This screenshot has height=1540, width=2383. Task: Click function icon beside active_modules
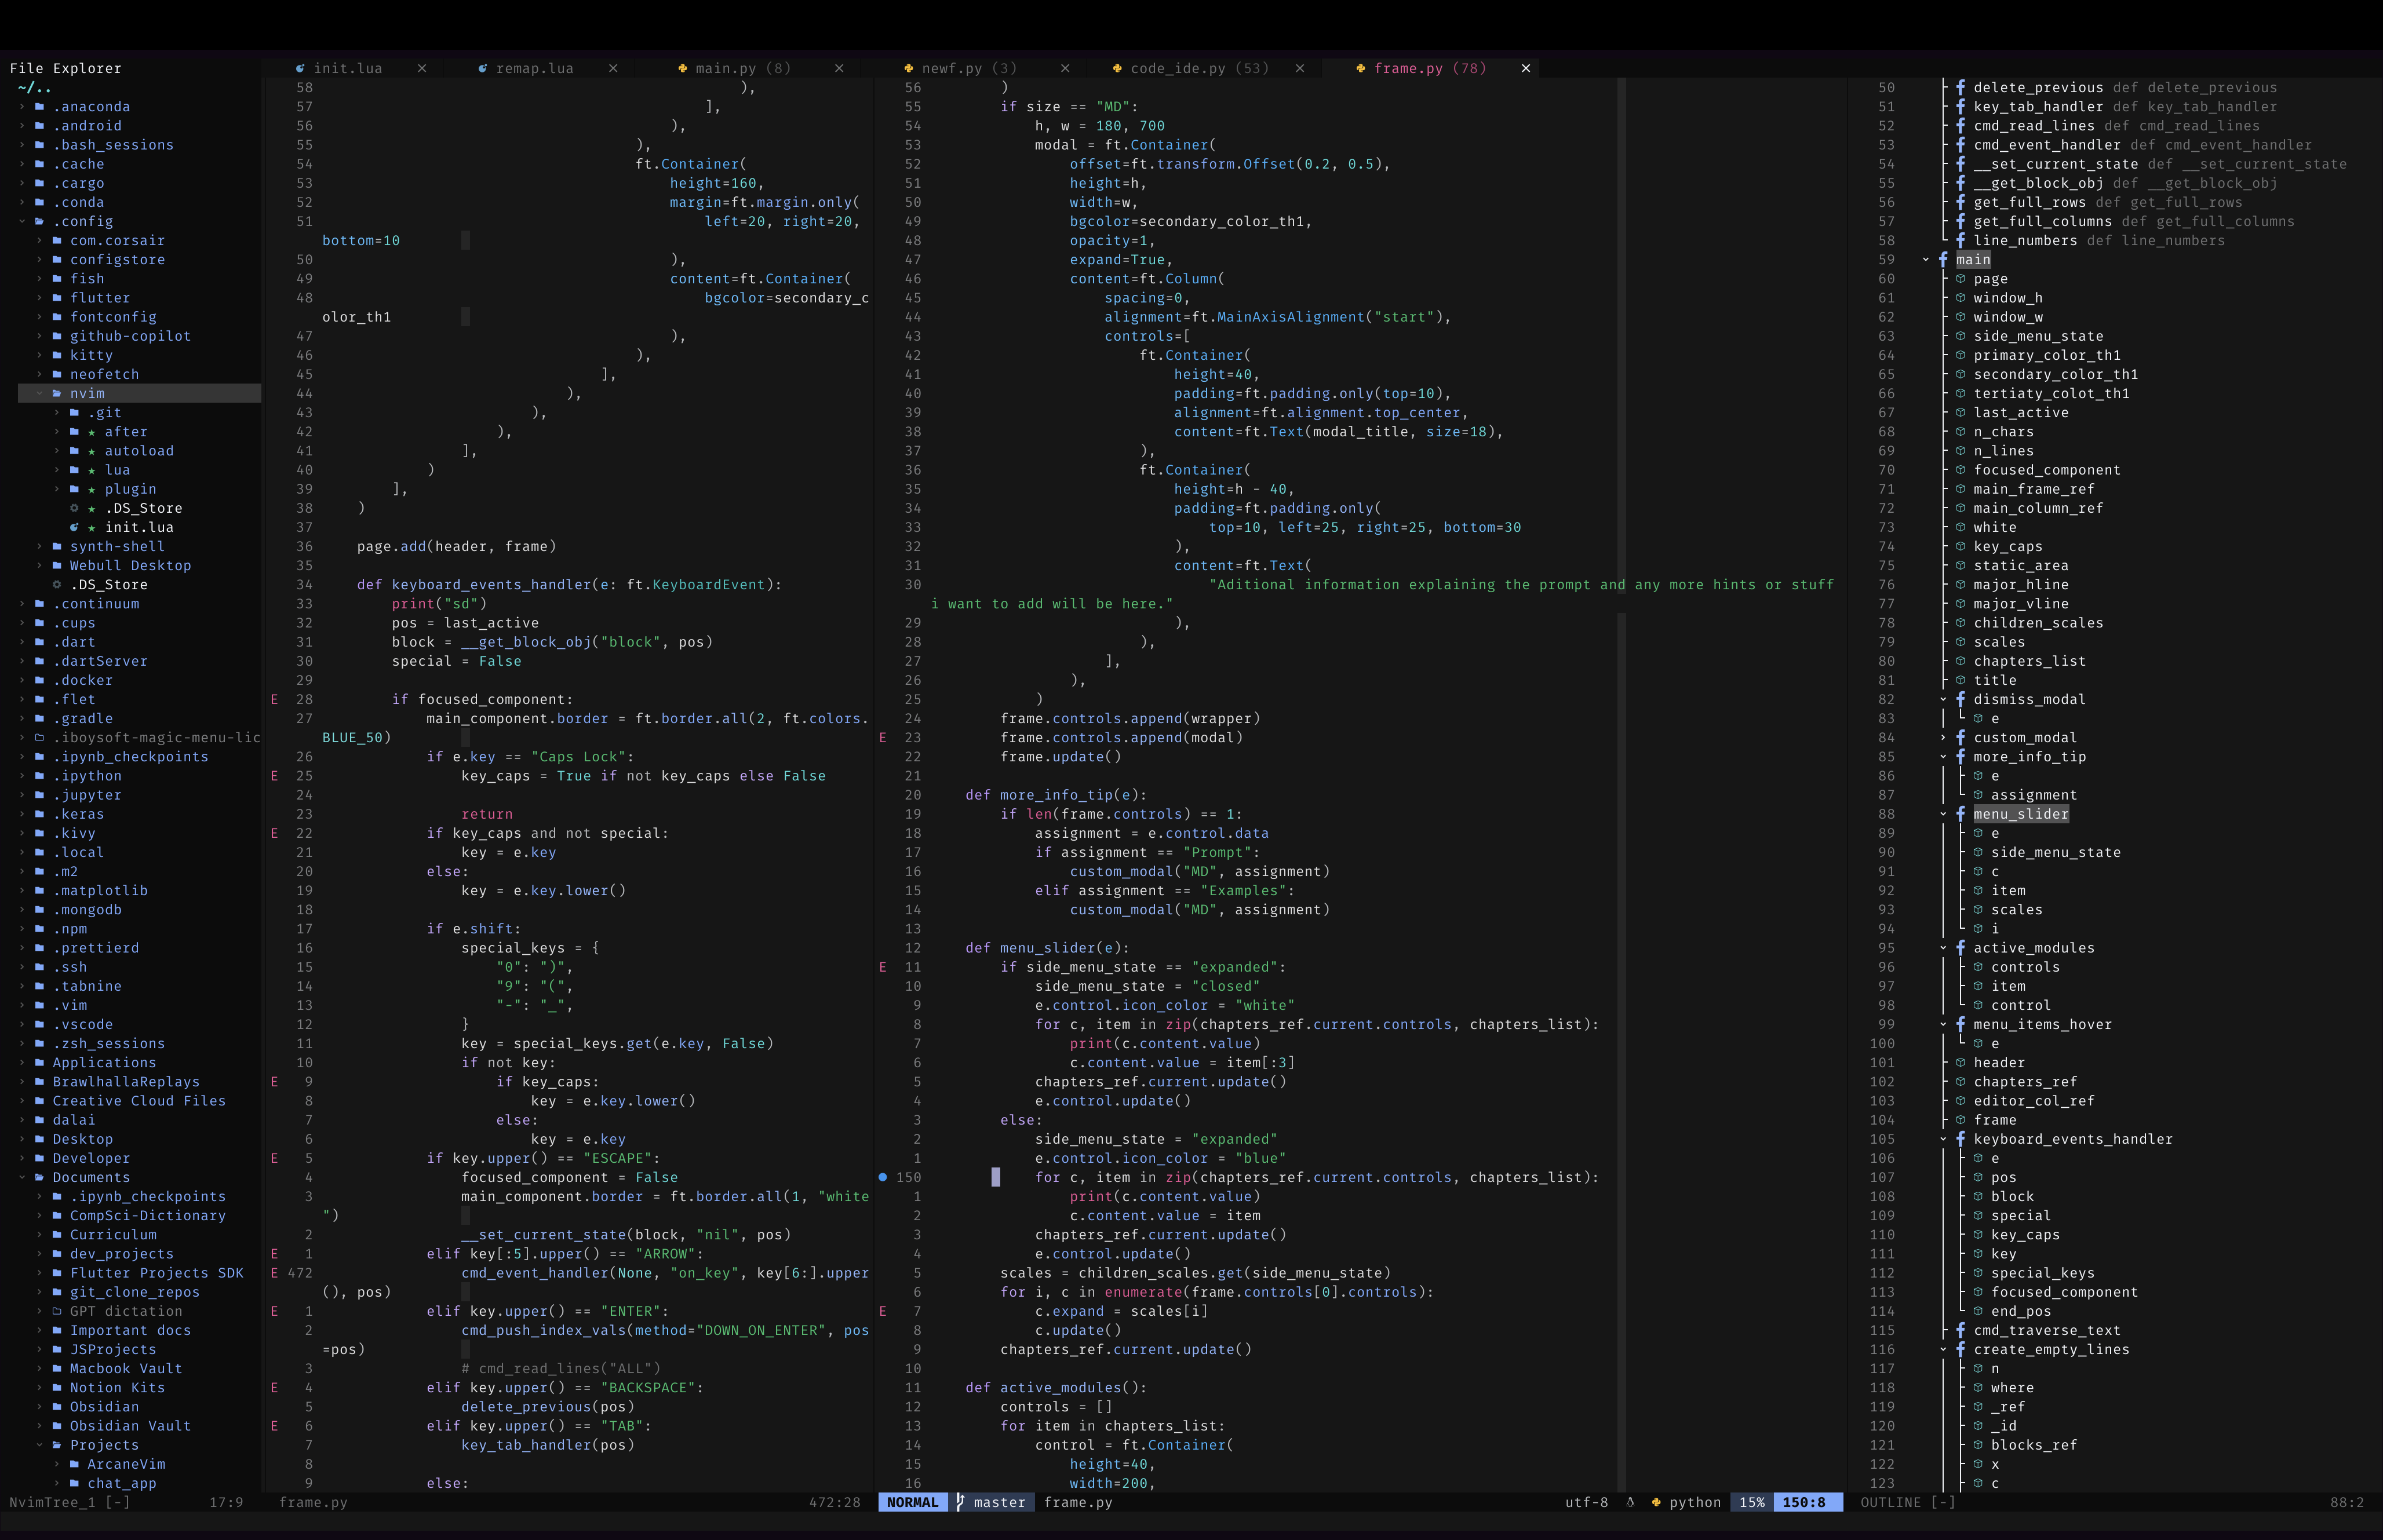click(x=1960, y=948)
